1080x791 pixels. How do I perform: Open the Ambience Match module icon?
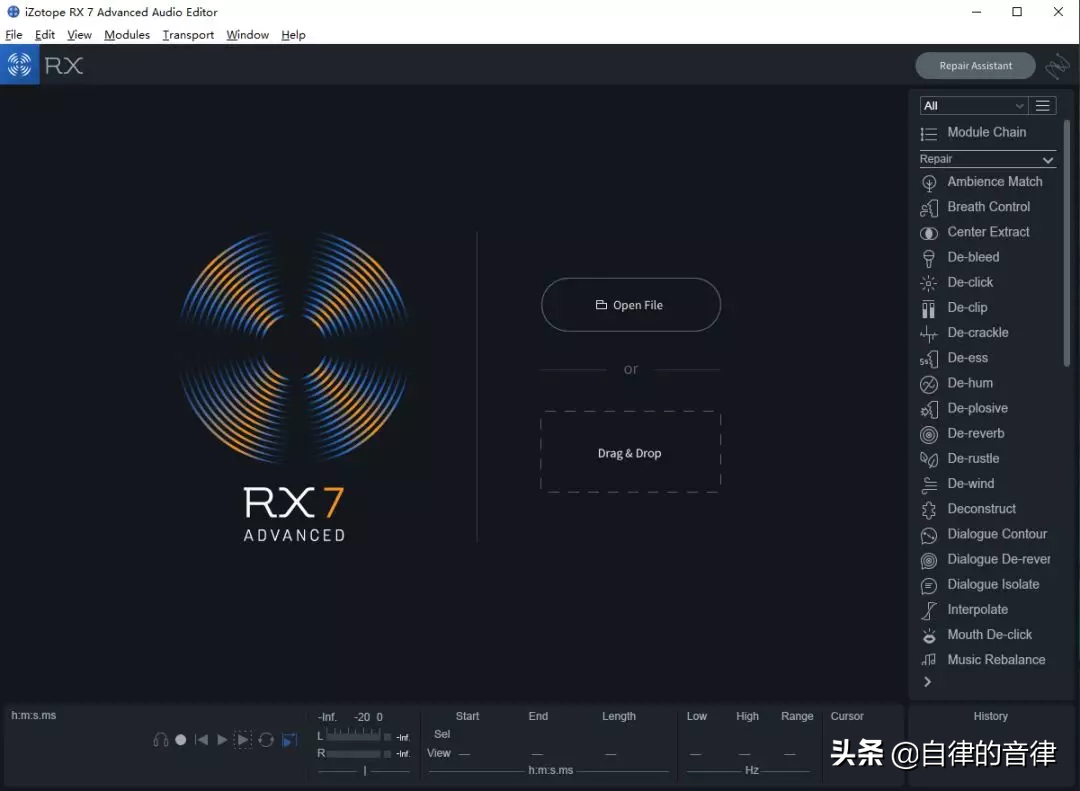click(928, 183)
